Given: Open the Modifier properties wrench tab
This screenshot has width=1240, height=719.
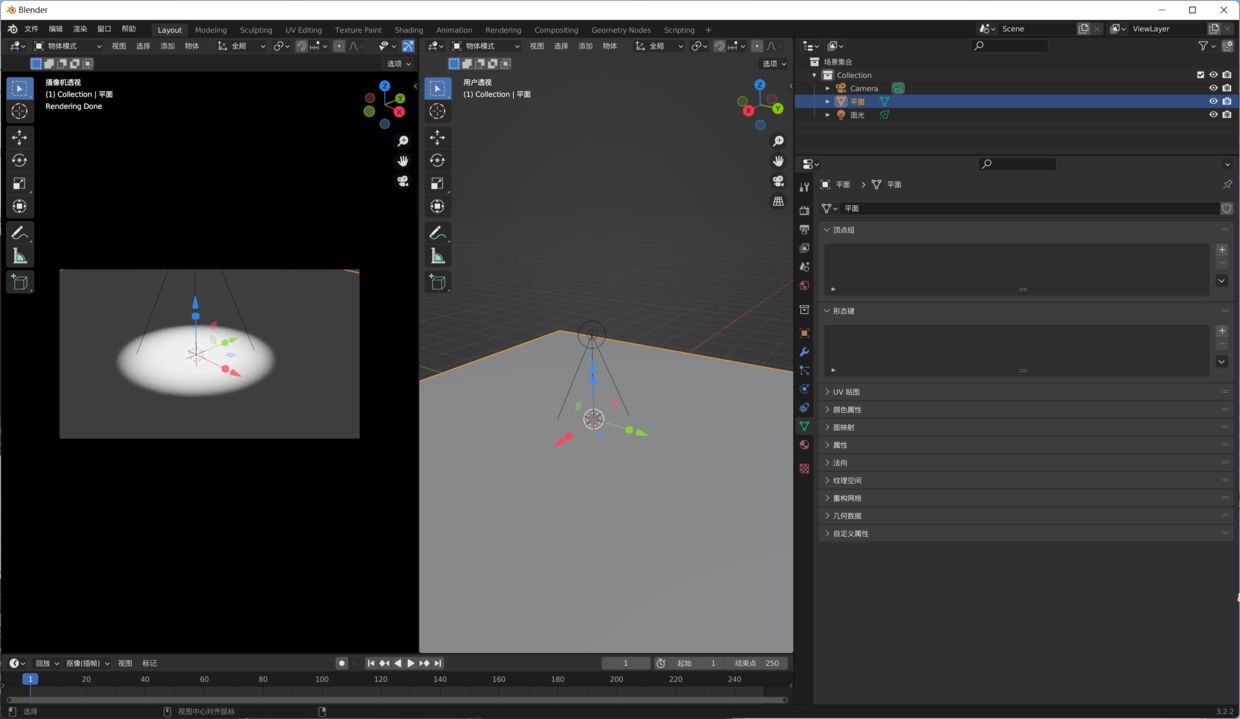Looking at the screenshot, I should (x=804, y=352).
